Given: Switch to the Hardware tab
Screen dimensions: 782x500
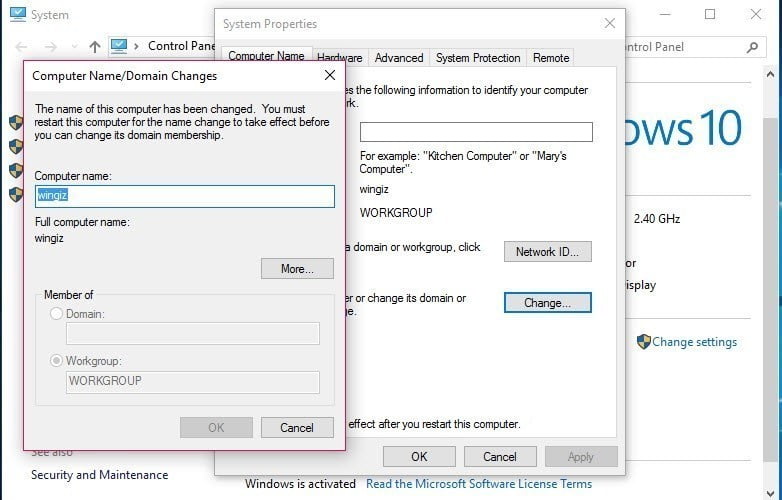Looking at the screenshot, I should pyautogui.click(x=339, y=58).
